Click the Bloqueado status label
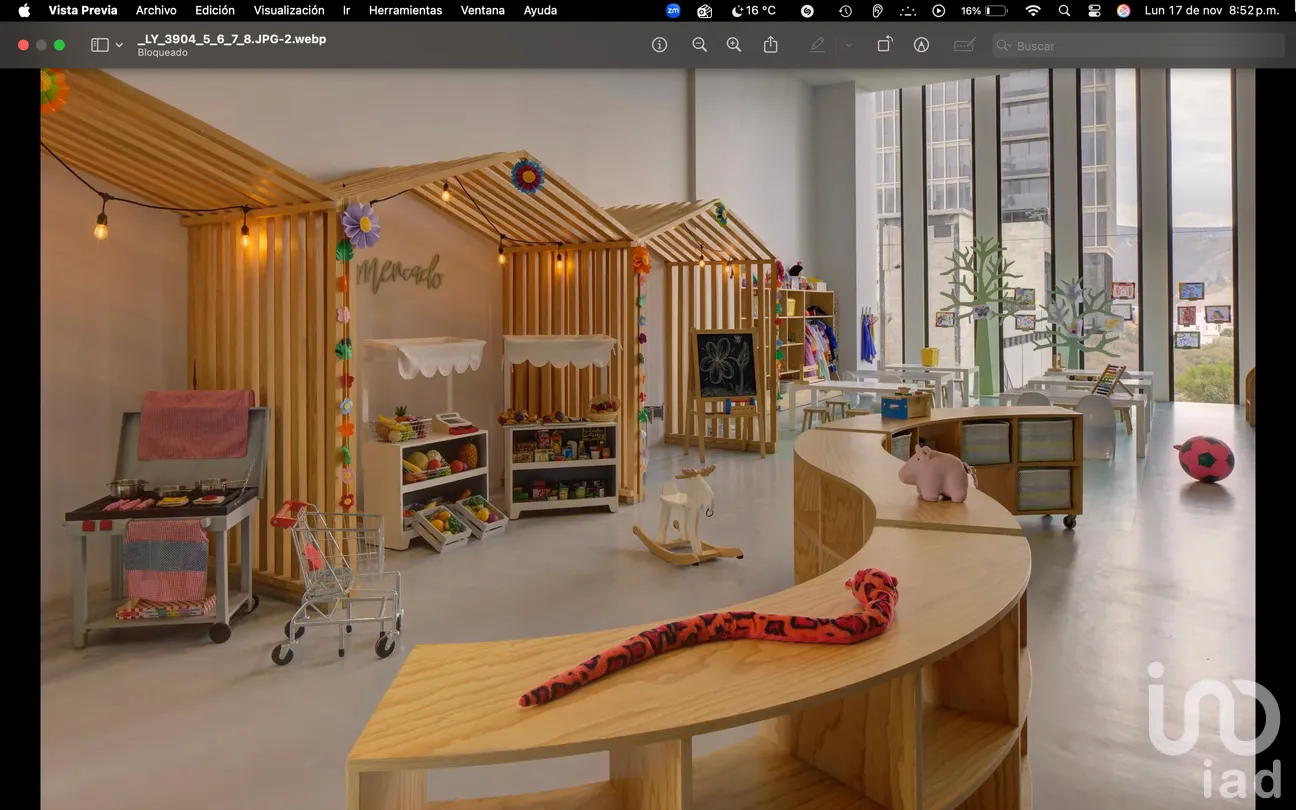1296x810 pixels. click(x=162, y=53)
